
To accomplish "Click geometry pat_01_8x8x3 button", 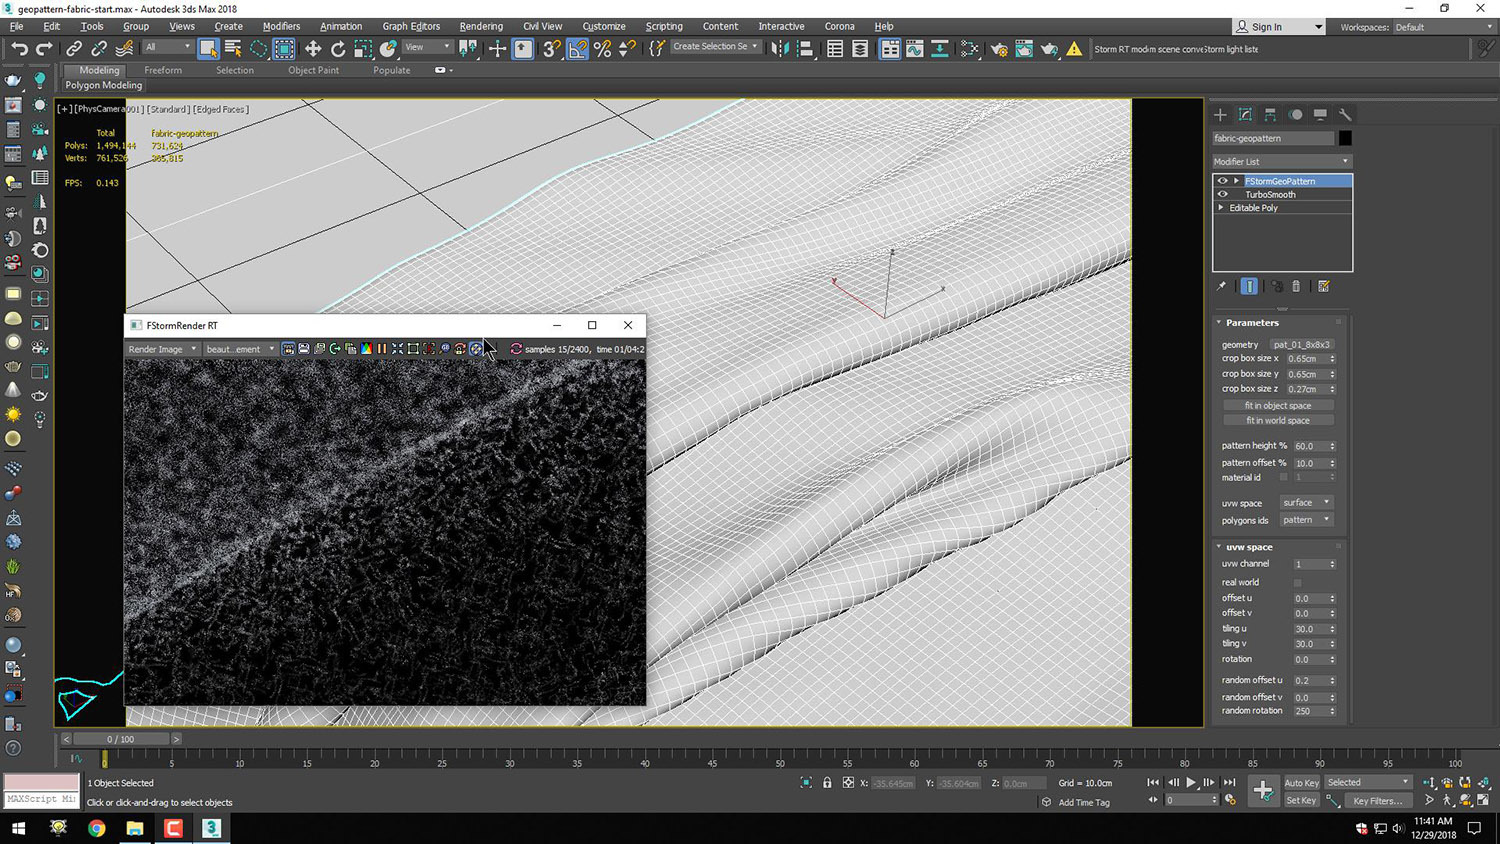I will [1301, 344].
